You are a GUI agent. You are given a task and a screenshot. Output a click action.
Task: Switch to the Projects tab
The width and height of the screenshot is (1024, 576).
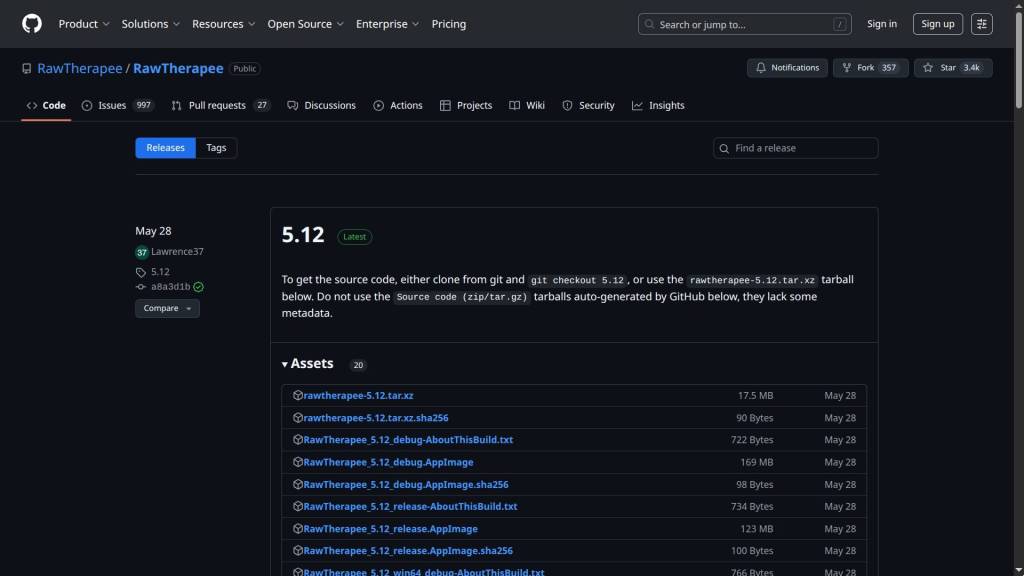point(466,106)
